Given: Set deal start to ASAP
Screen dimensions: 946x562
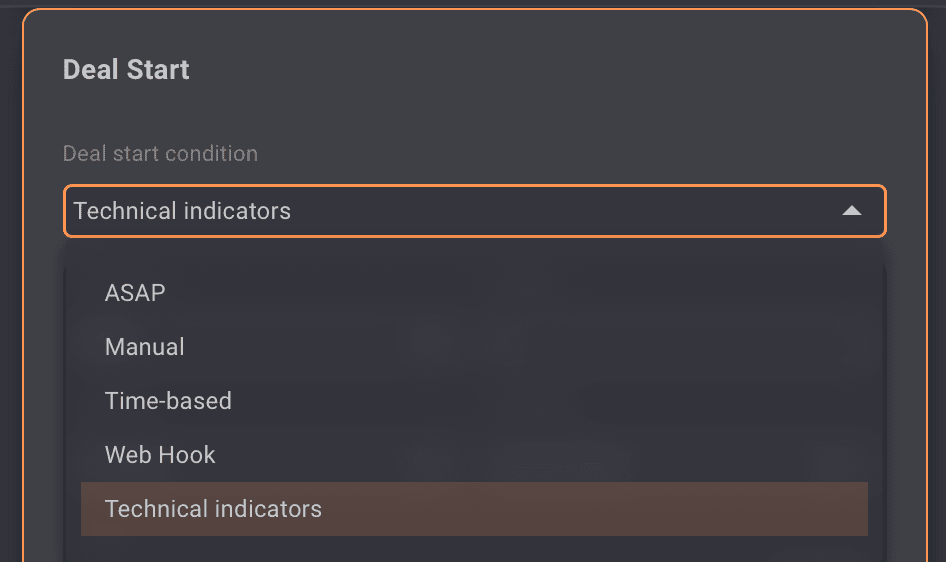Looking at the screenshot, I should point(135,293).
